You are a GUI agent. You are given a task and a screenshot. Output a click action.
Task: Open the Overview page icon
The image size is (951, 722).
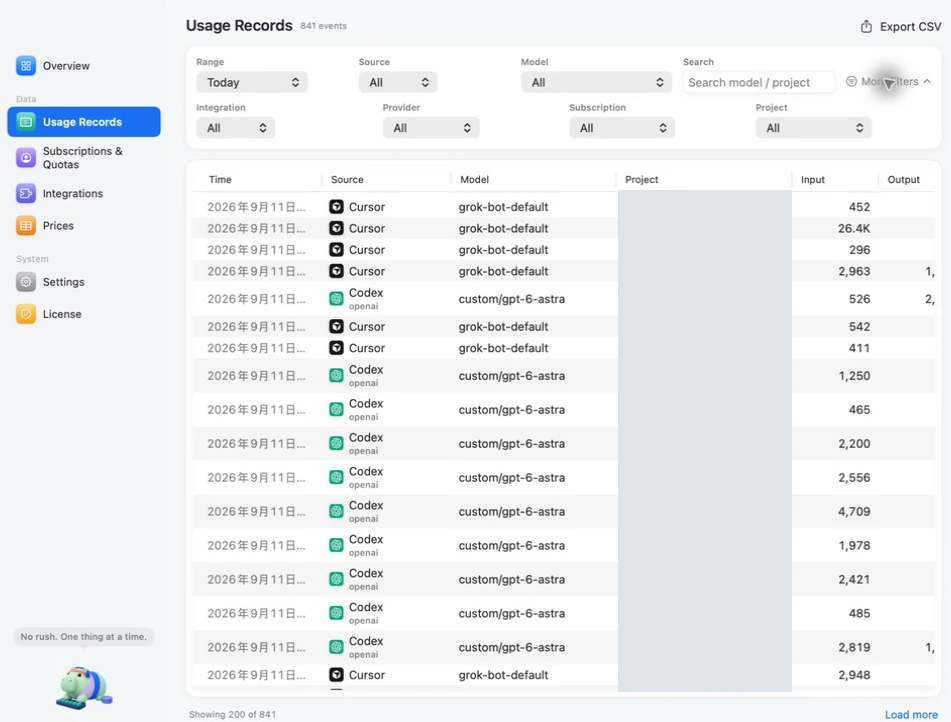point(25,66)
